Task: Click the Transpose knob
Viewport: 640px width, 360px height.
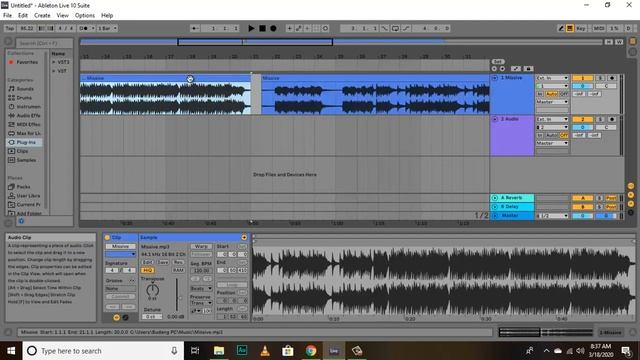Action: click(152, 290)
